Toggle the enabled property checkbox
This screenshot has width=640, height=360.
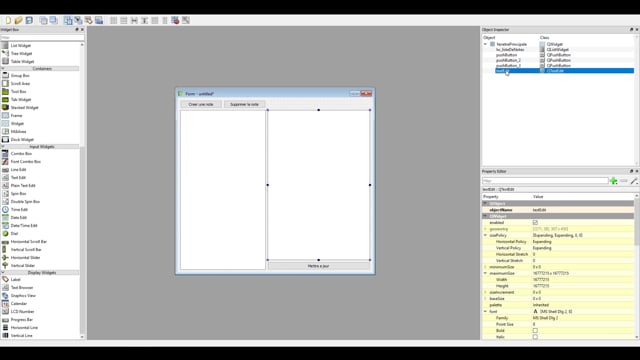pyautogui.click(x=535, y=223)
